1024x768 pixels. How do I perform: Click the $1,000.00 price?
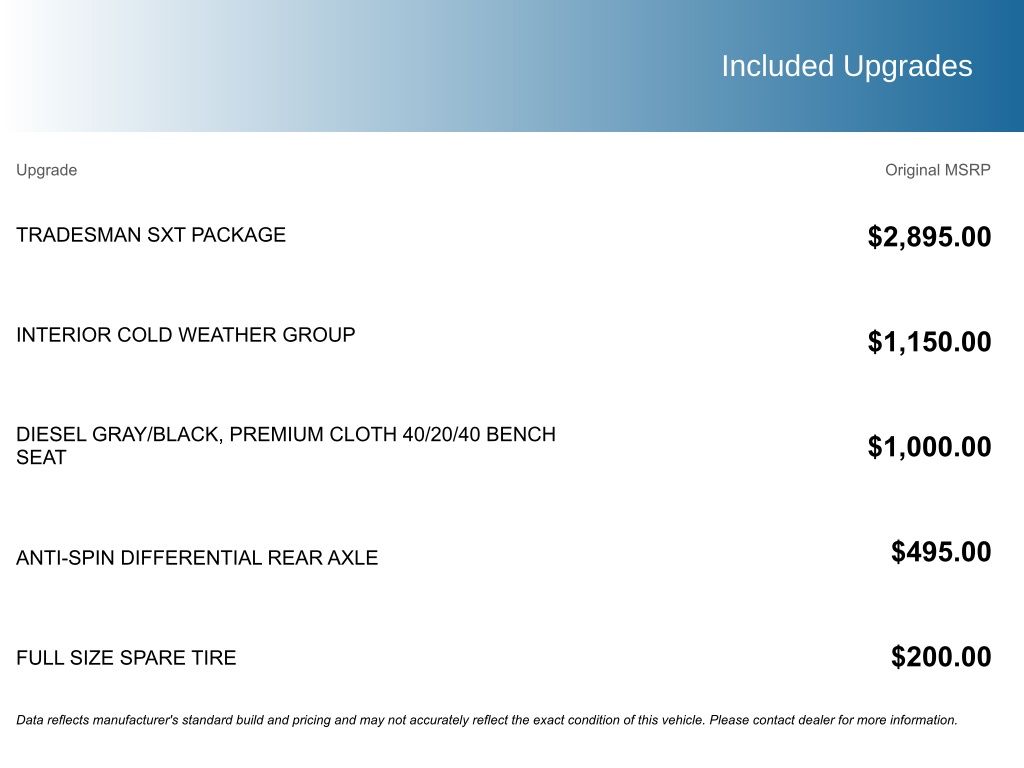click(929, 447)
